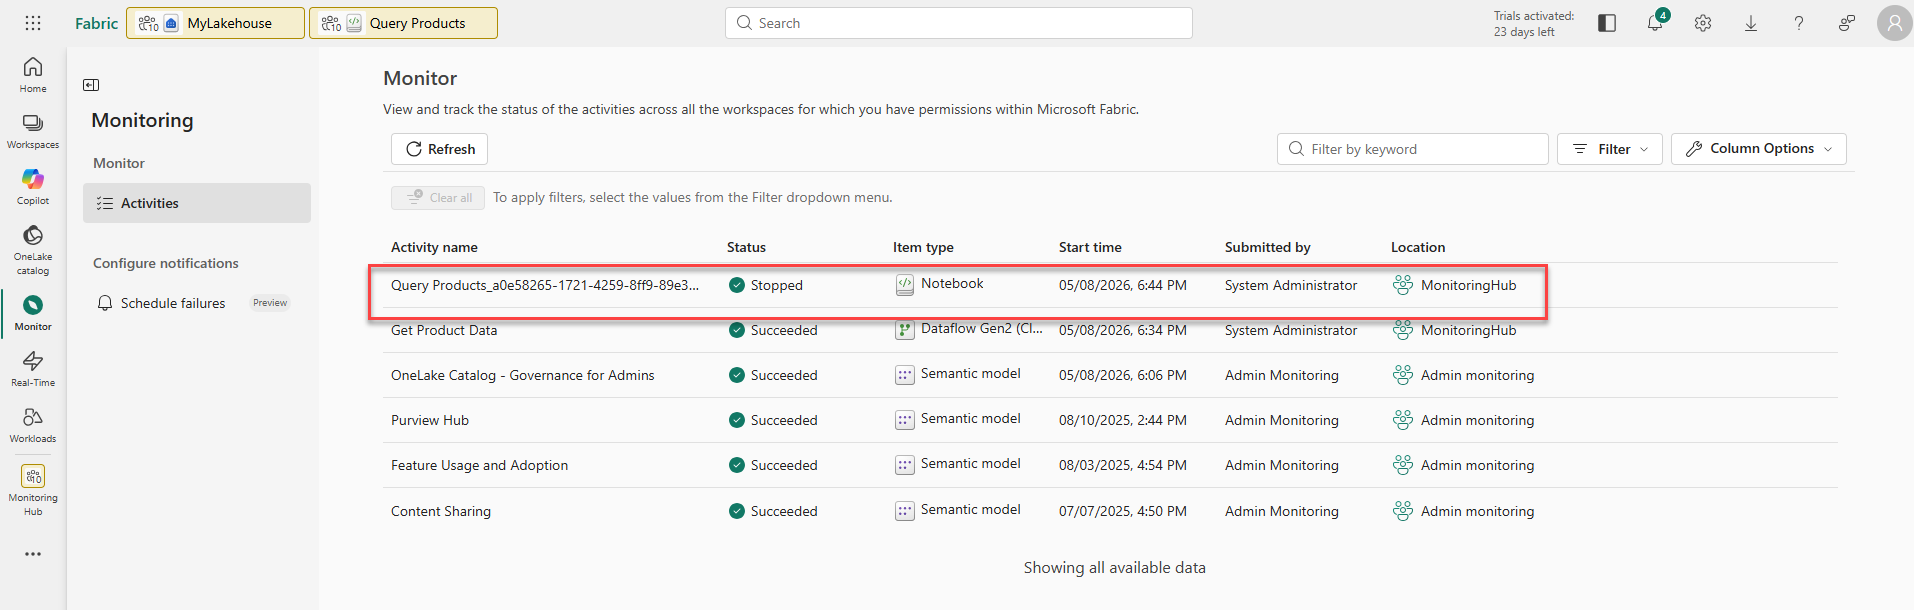1914x610 pixels.
Task: Sort by the Submitted by column header
Action: tap(1268, 247)
